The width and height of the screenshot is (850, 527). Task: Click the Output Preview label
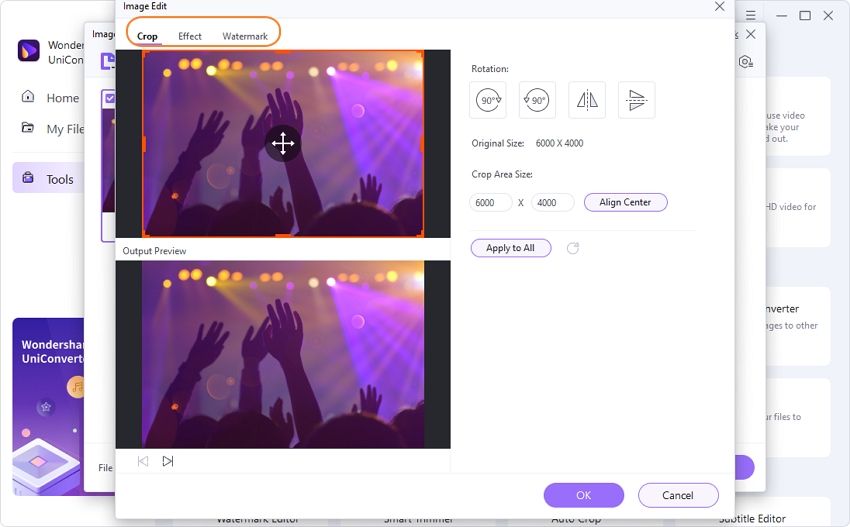(x=154, y=251)
